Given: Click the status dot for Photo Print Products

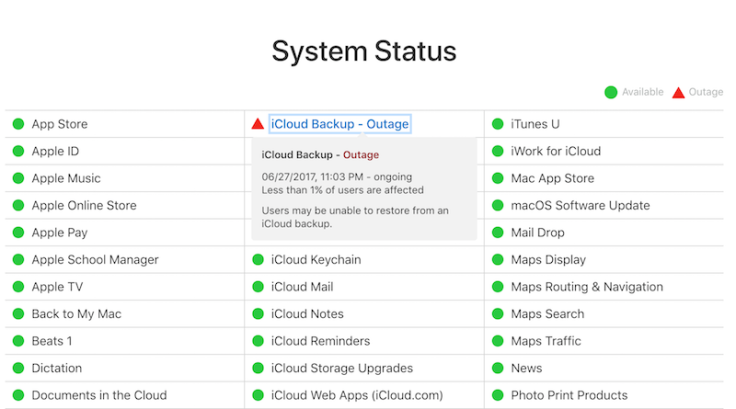Looking at the screenshot, I should [x=498, y=395].
